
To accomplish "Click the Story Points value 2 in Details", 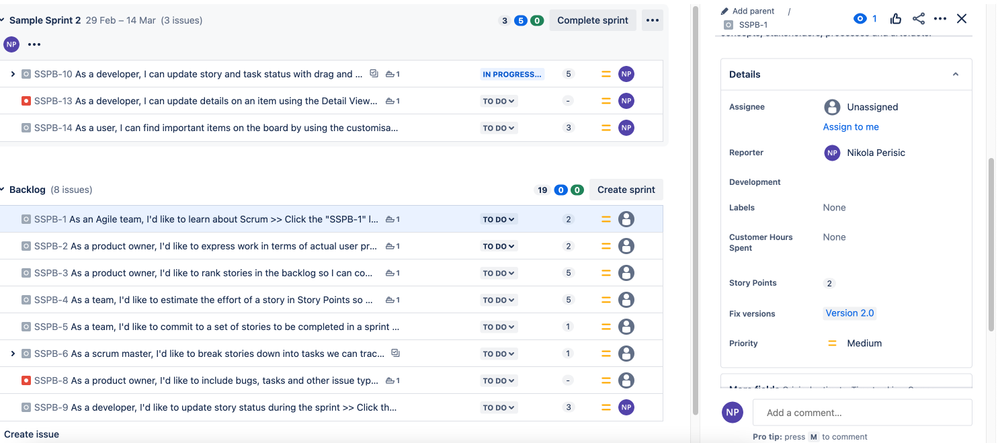I will pyautogui.click(x=829, y=283).
